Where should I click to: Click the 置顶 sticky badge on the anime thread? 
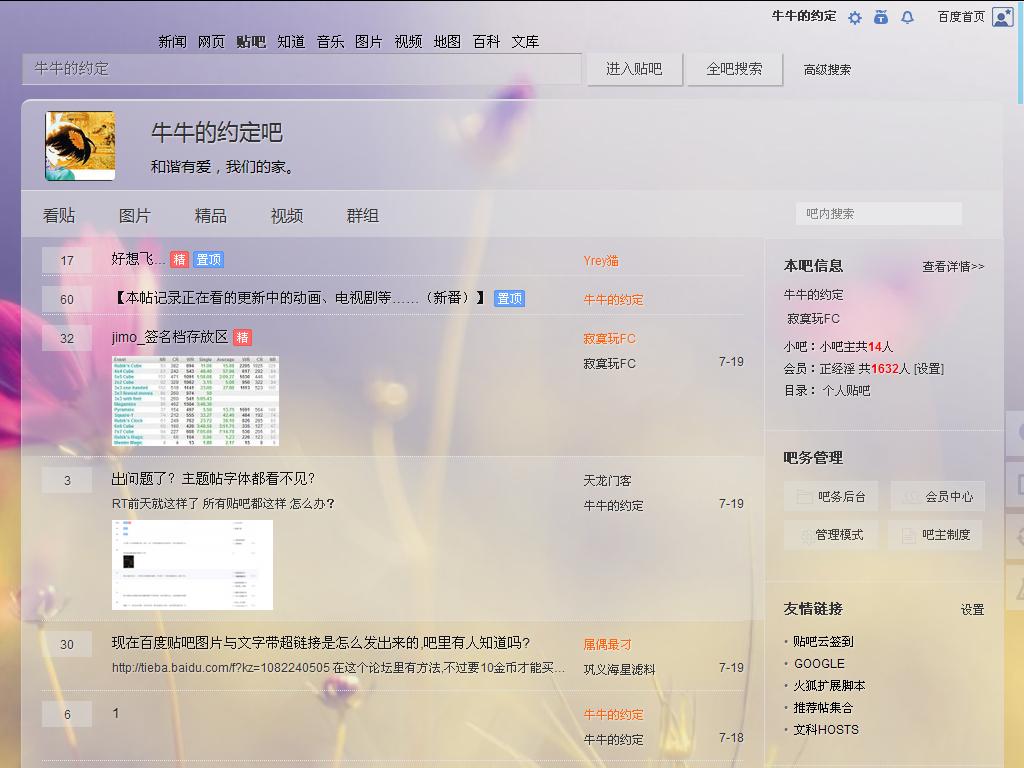point(509,298)
